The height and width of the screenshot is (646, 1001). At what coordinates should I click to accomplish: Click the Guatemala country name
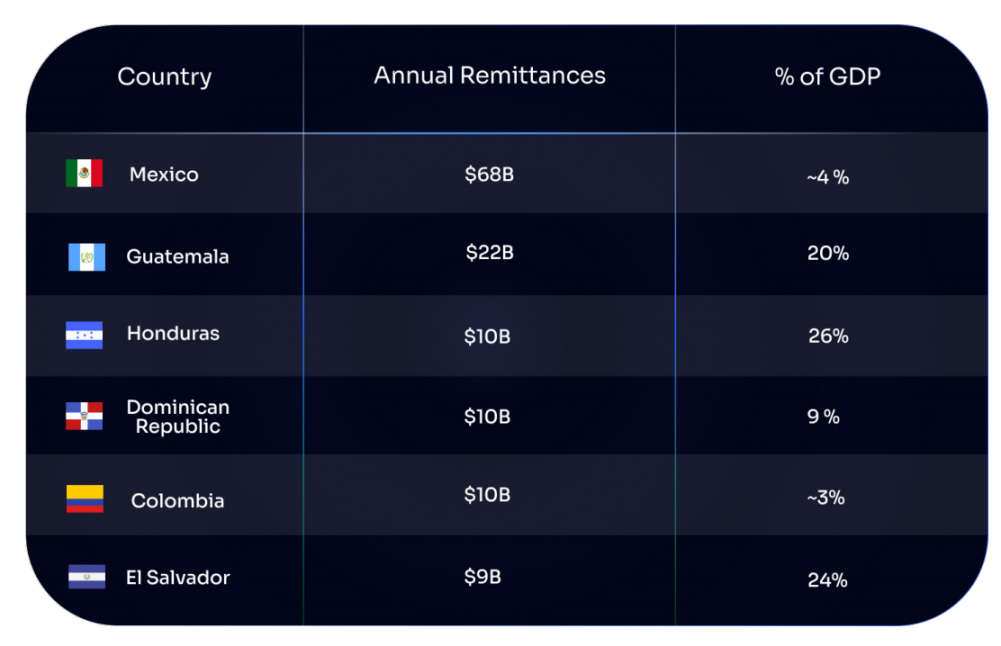[x=177, y=257]
